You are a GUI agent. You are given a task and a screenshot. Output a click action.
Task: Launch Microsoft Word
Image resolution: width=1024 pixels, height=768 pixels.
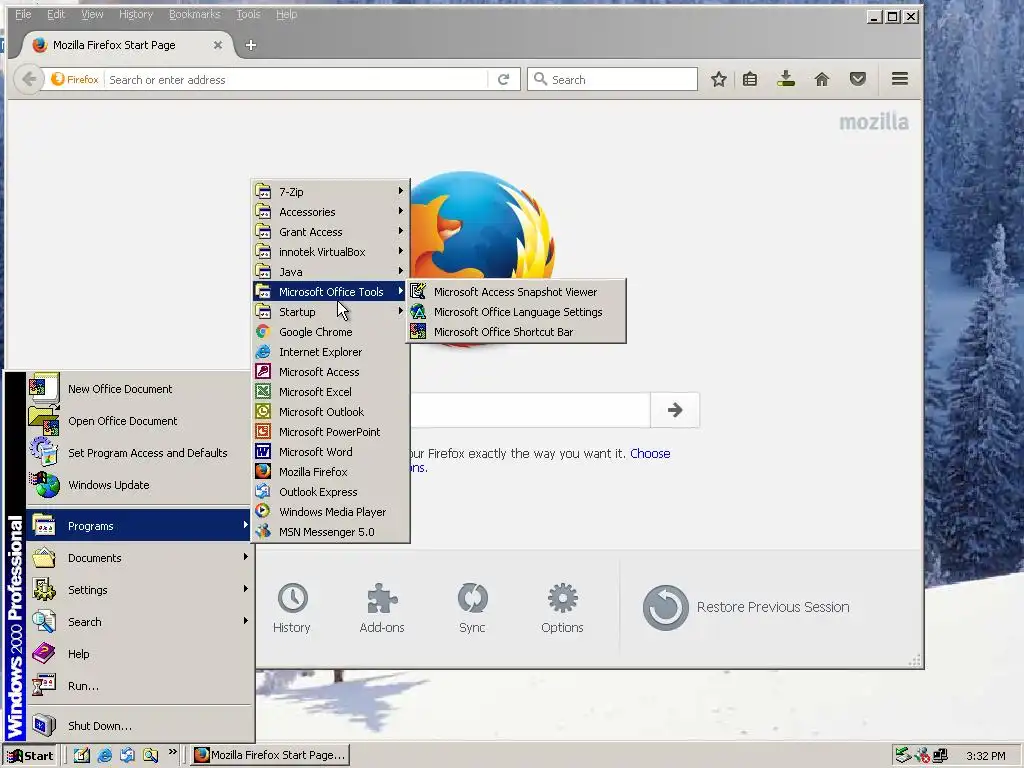pyautogui.click(x=330, y=452)
